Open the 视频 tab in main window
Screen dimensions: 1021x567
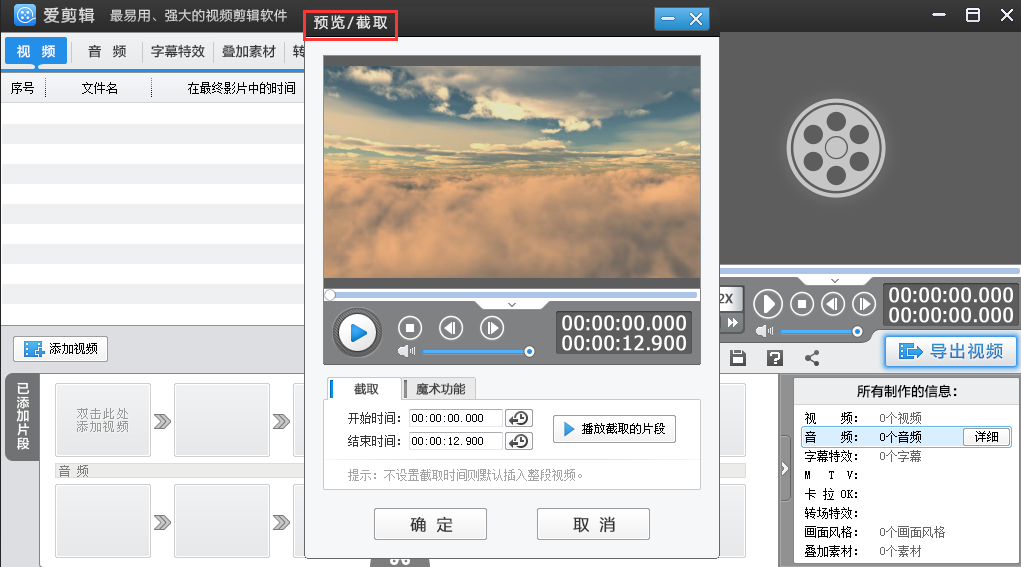[36, 51]
